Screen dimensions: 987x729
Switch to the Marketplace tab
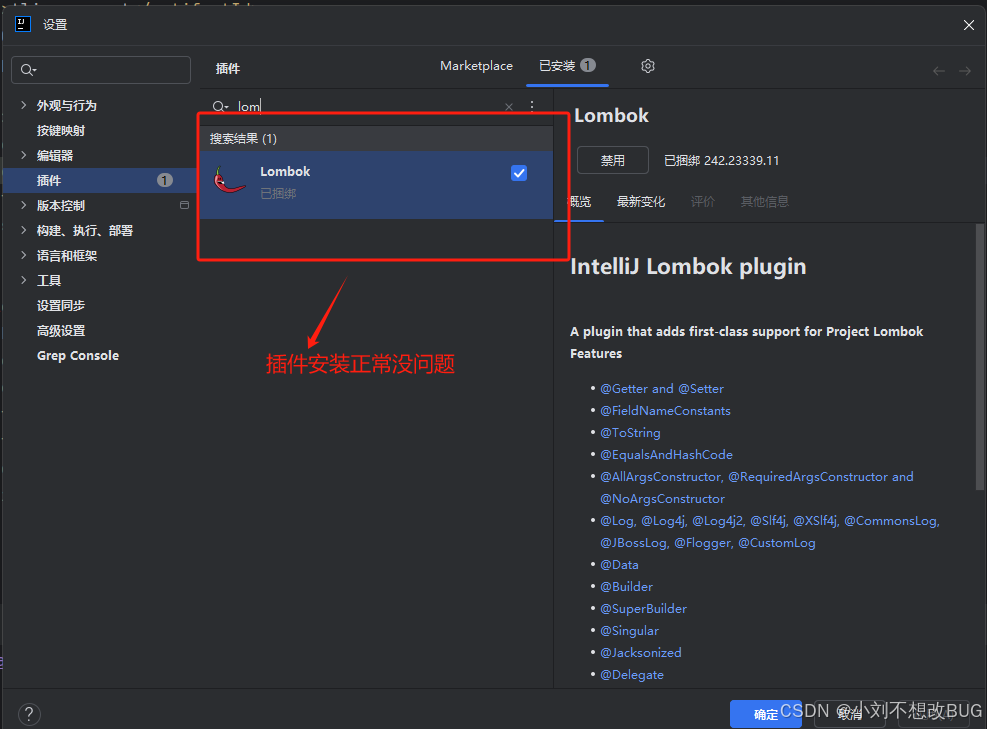point(476,66)
